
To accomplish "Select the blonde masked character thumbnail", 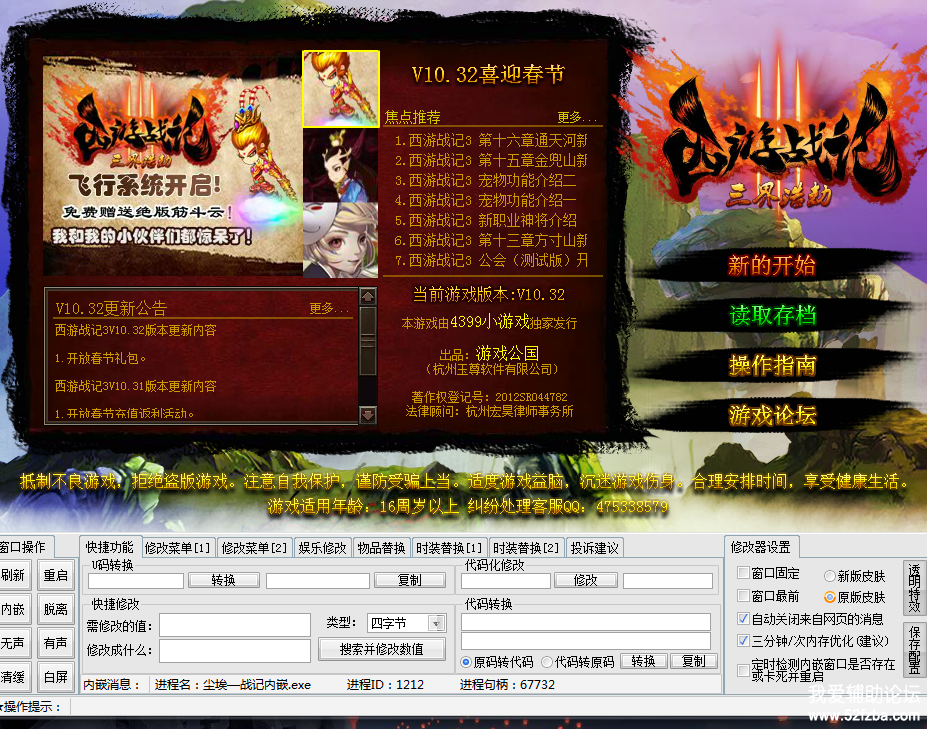I will pyautogui.click(x=341, y=240).
